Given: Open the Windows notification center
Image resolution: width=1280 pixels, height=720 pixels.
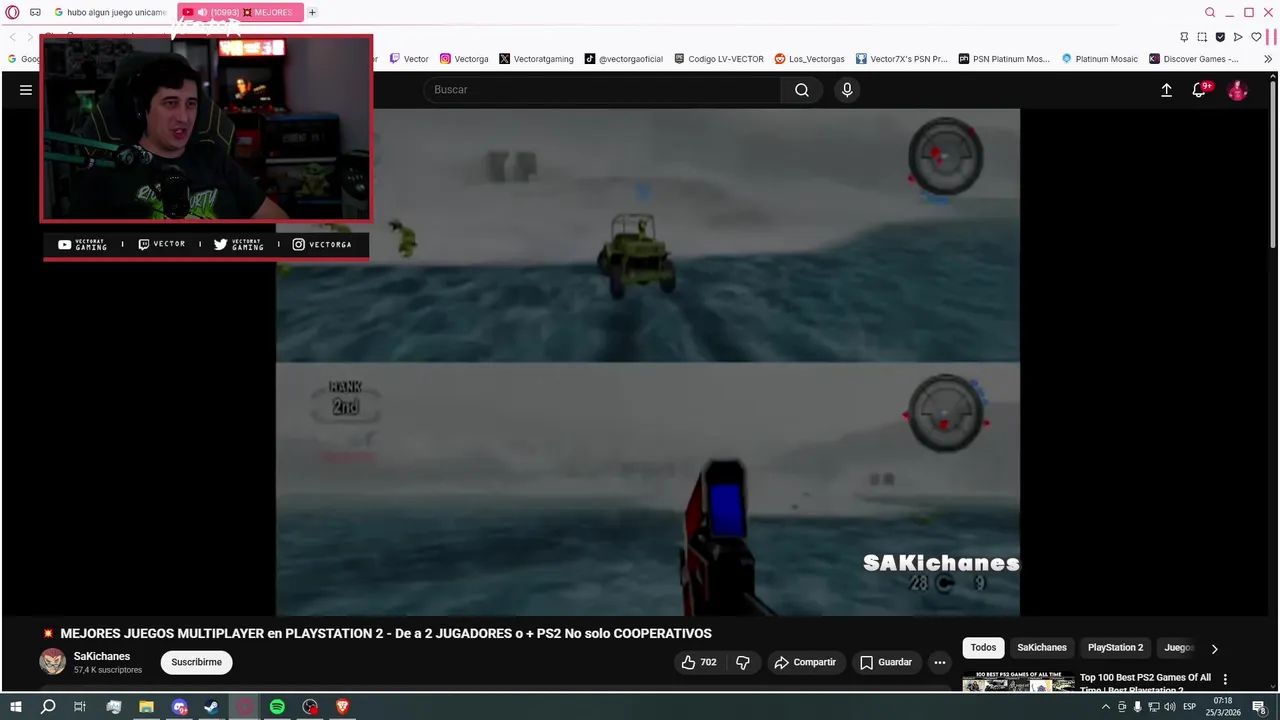Looking at the screenshot, I should [x=1259, y=707].
